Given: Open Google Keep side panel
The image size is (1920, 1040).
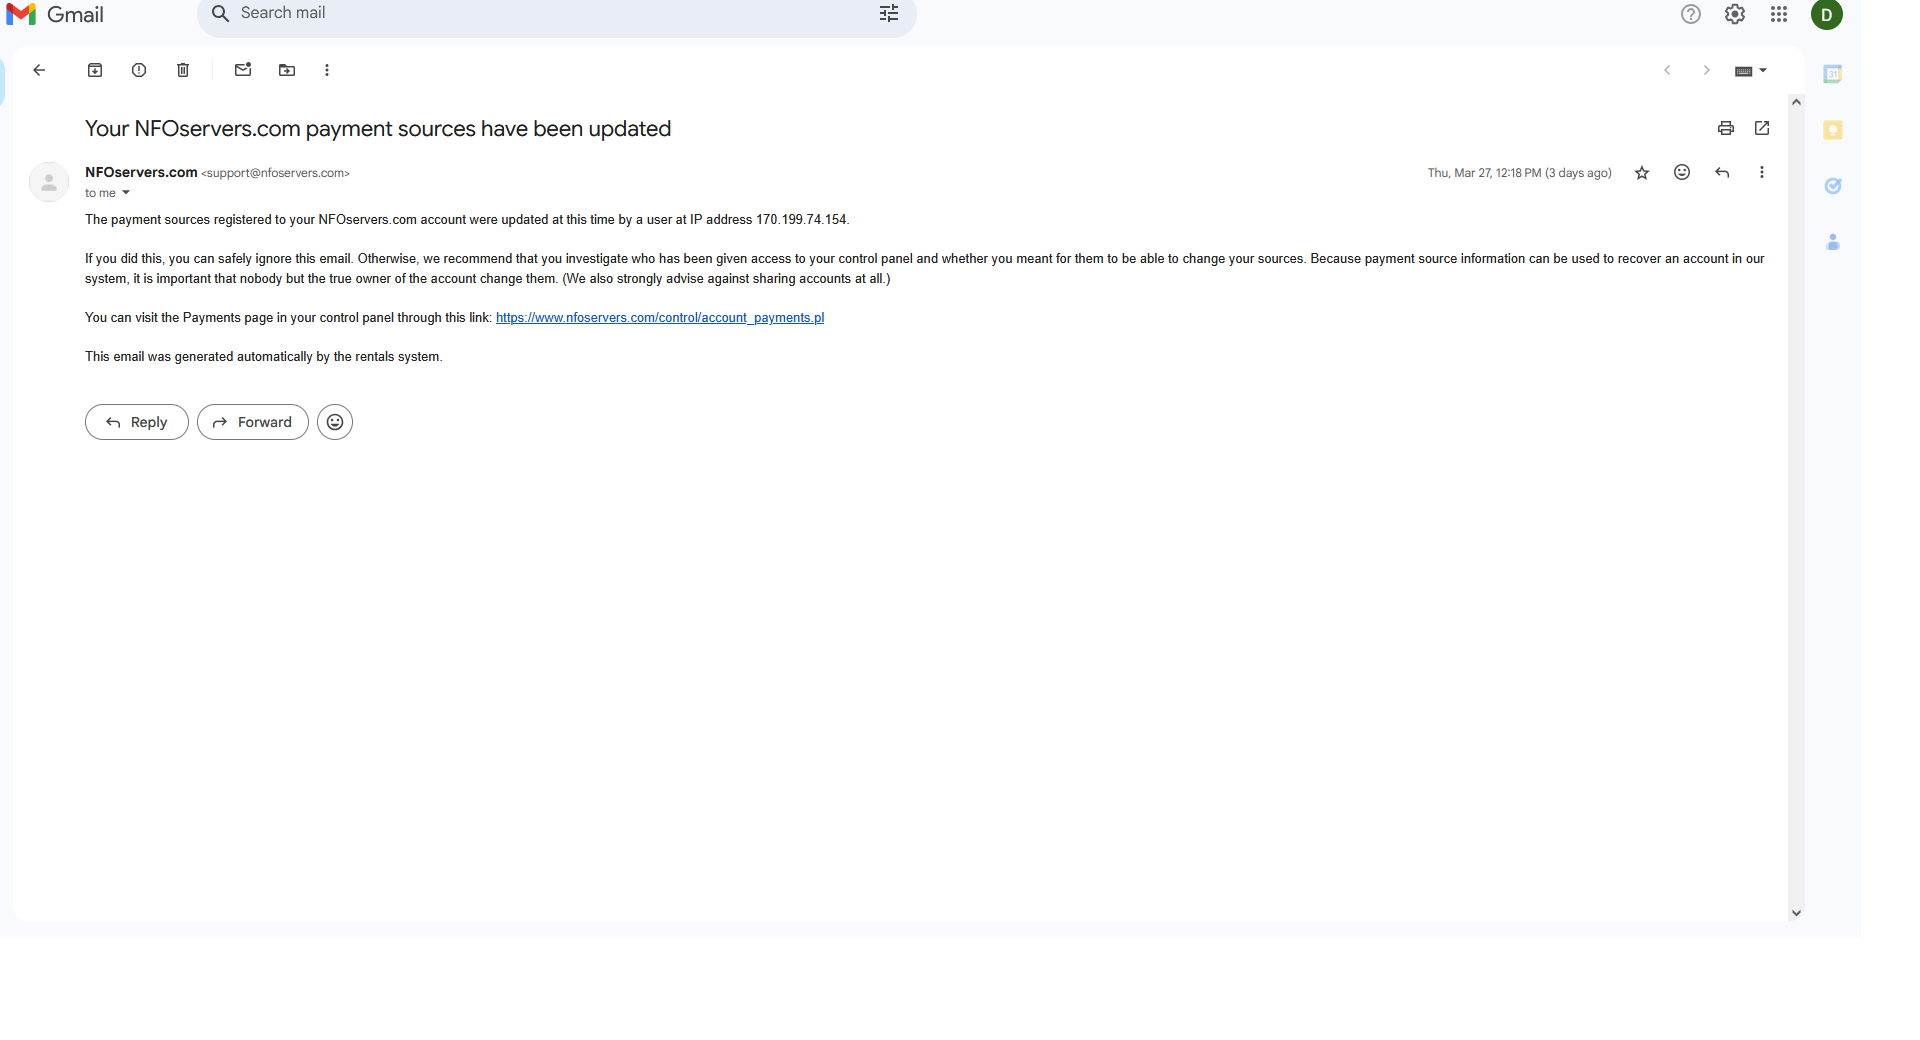Looking at the screenshot, I should 1833,130.
